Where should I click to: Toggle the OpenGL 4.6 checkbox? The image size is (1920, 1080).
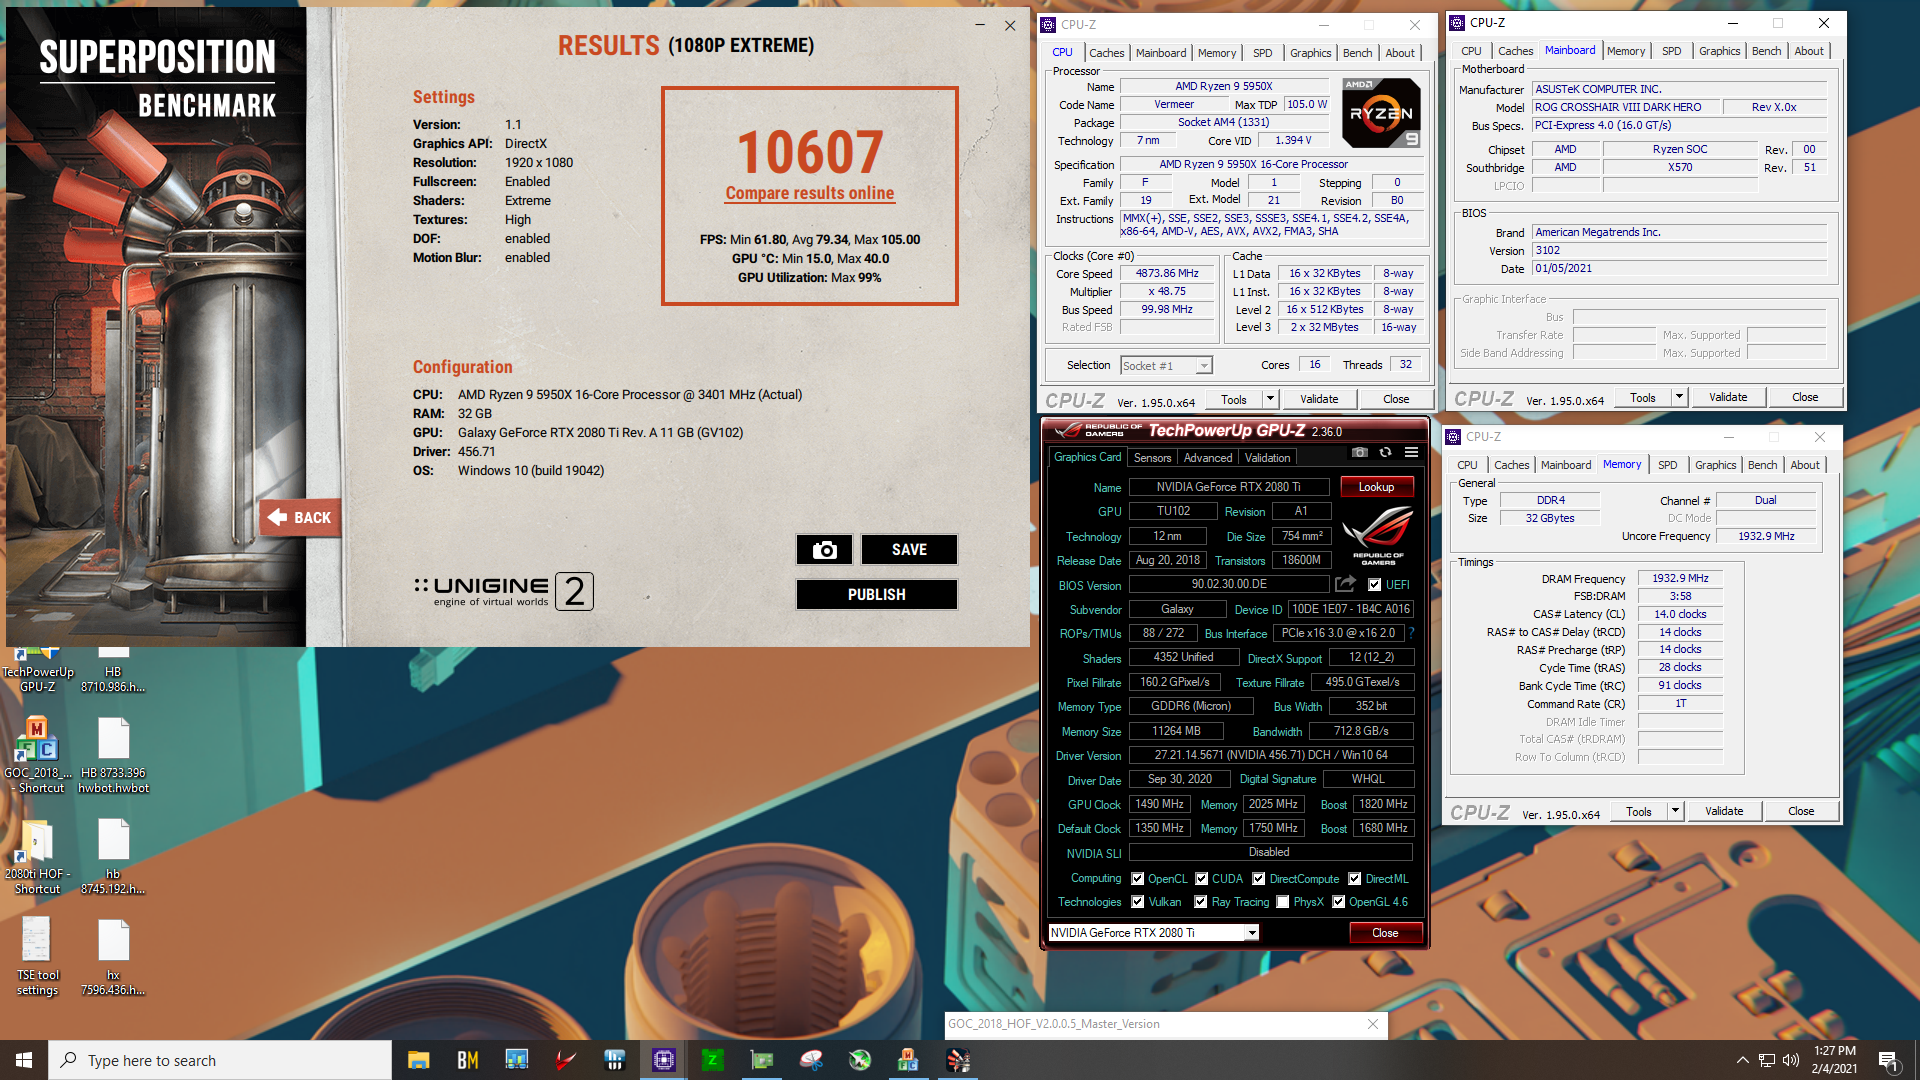(1338, 902)
